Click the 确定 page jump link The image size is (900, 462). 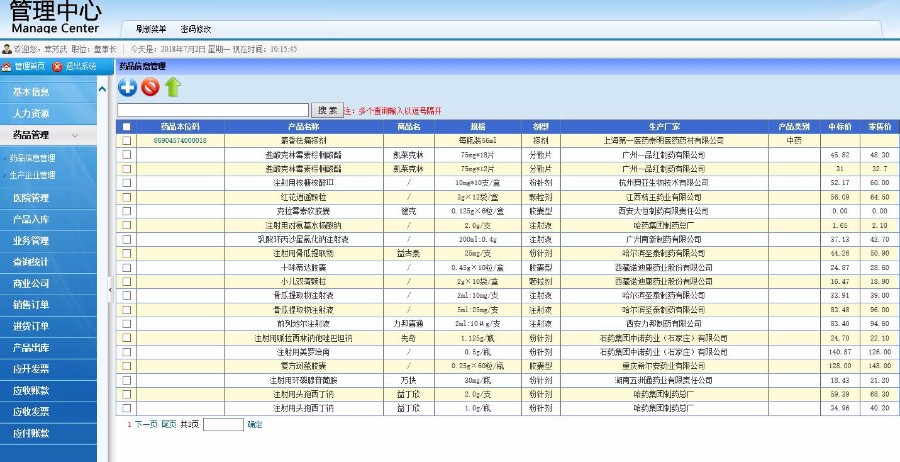(x=255, y=425)
